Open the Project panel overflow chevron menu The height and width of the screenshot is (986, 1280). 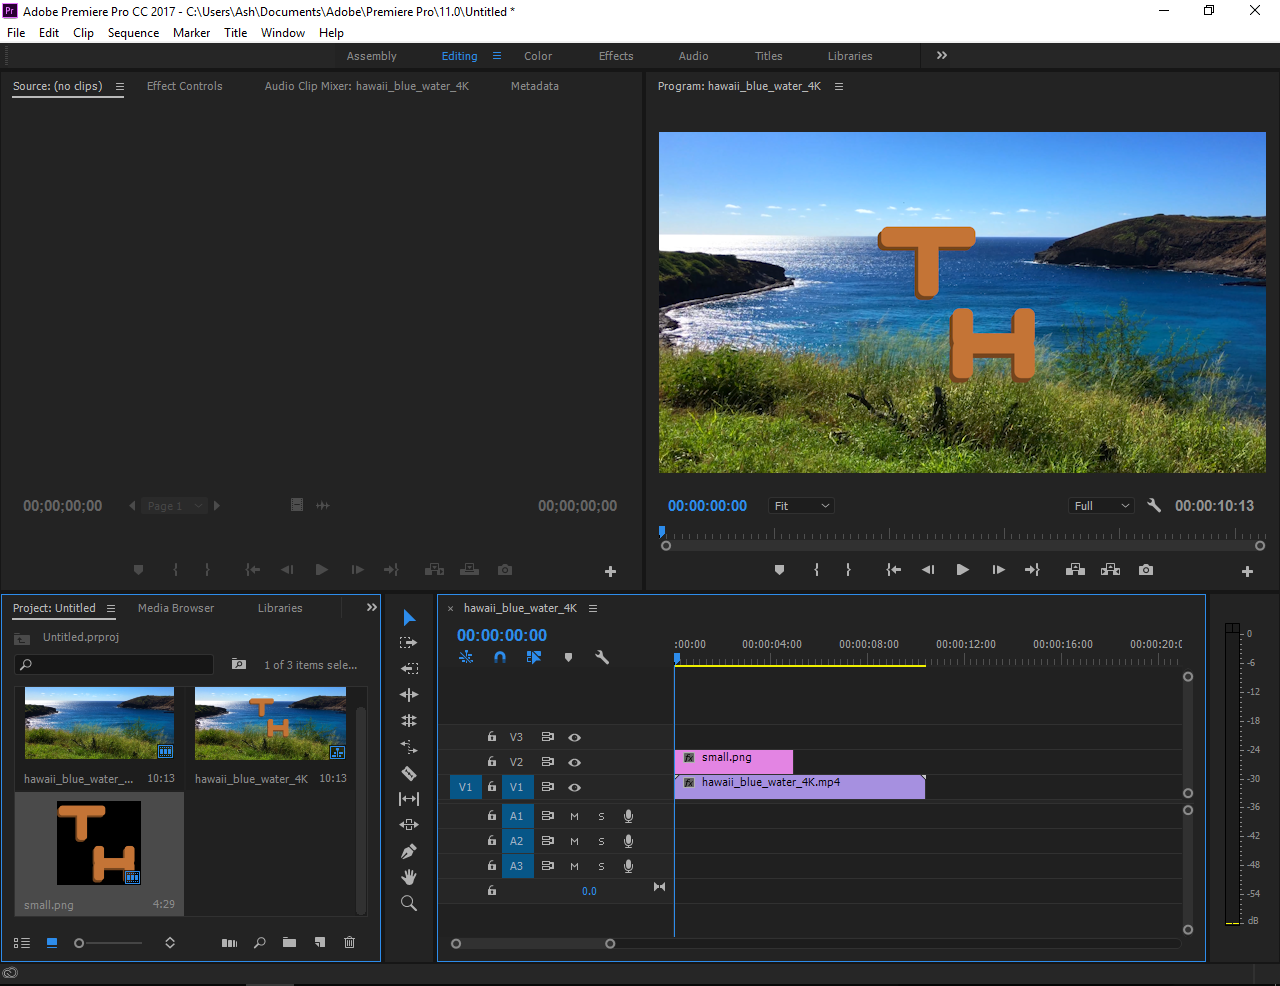371,607
